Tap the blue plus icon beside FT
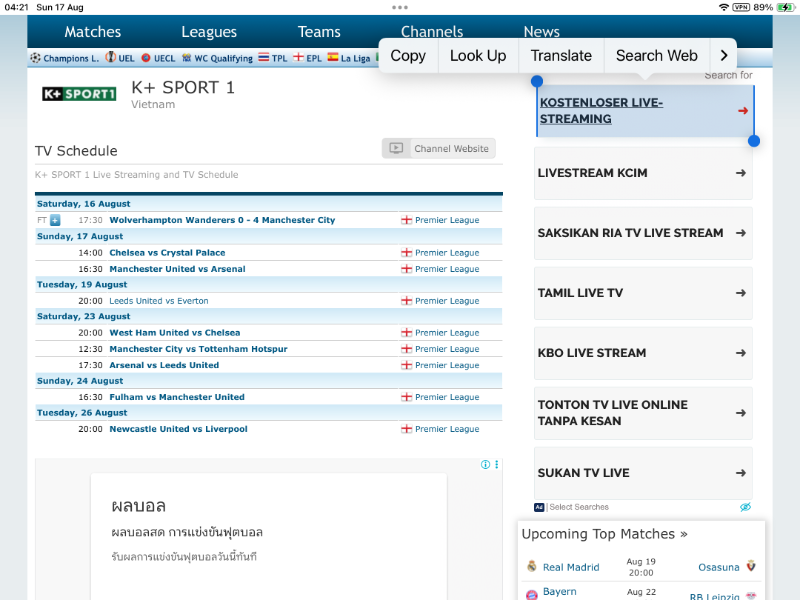 (55, 220)
